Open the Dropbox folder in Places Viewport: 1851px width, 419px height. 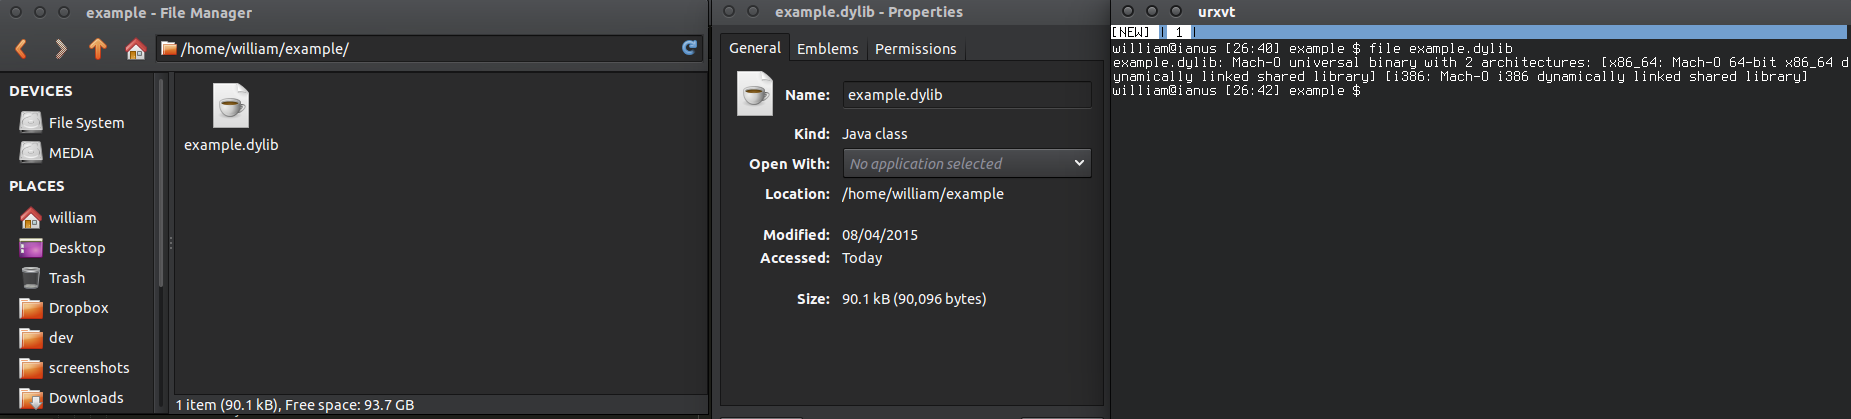pyautogui.click(x=78, y=308)
